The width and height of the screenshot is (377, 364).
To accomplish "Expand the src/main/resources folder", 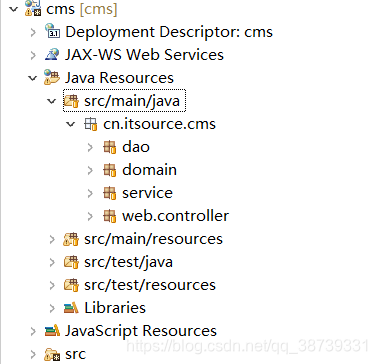I will [x=52, y=239].
